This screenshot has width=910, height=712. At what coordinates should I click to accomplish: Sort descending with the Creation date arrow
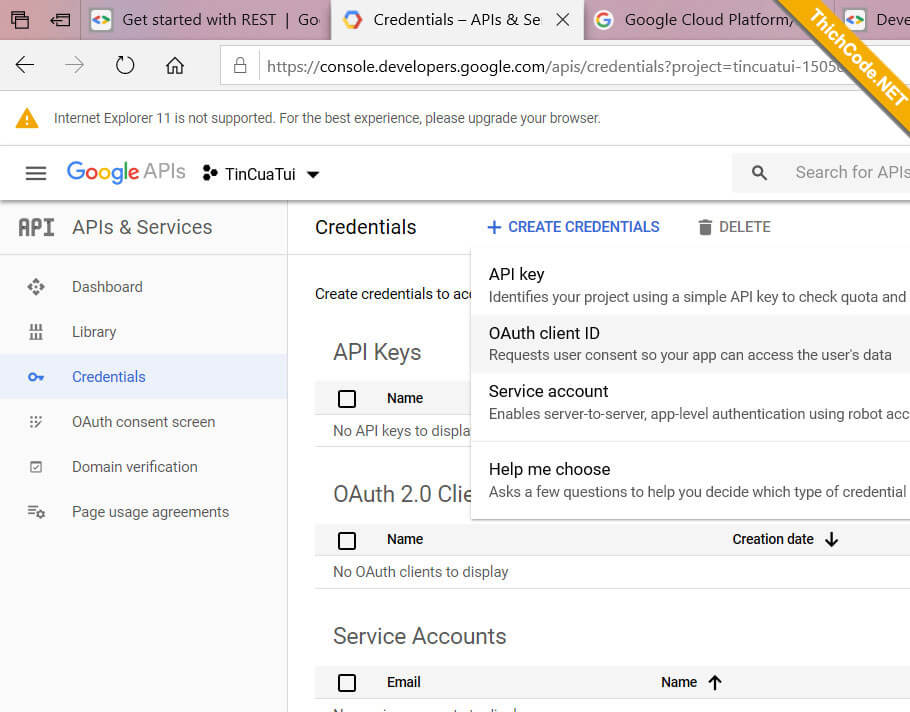[x=832, y=540]
